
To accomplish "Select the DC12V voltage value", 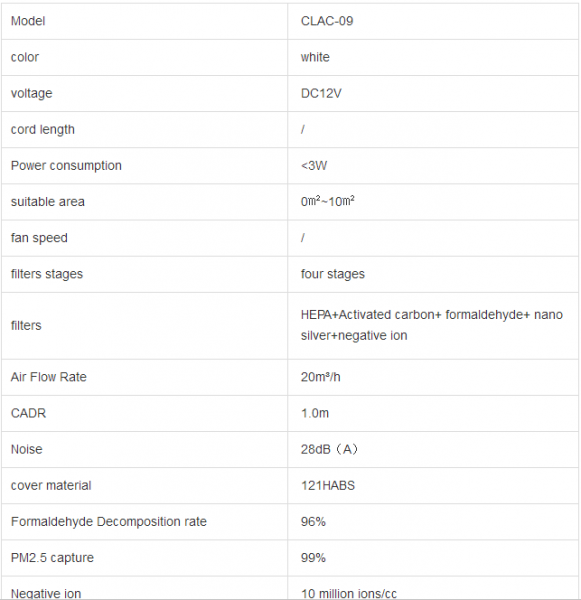I will tap(321, 93).
